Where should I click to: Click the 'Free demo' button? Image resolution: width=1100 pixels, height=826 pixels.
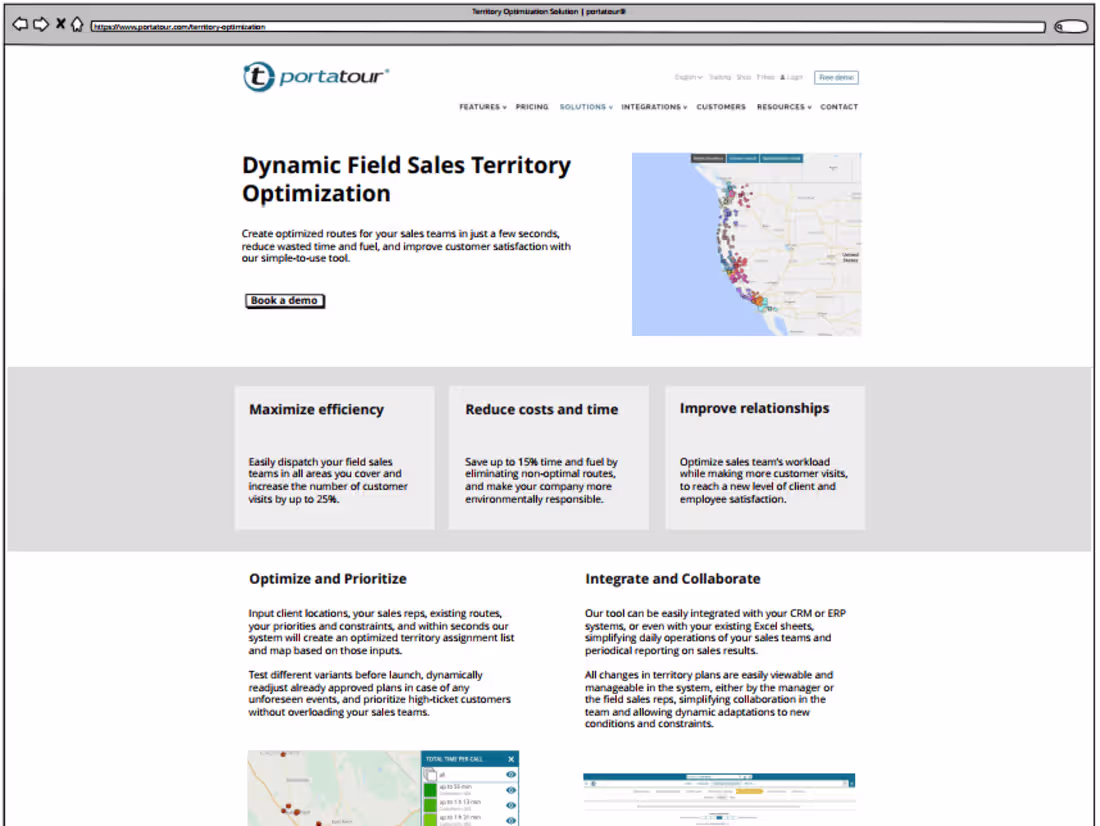point(836,77)
